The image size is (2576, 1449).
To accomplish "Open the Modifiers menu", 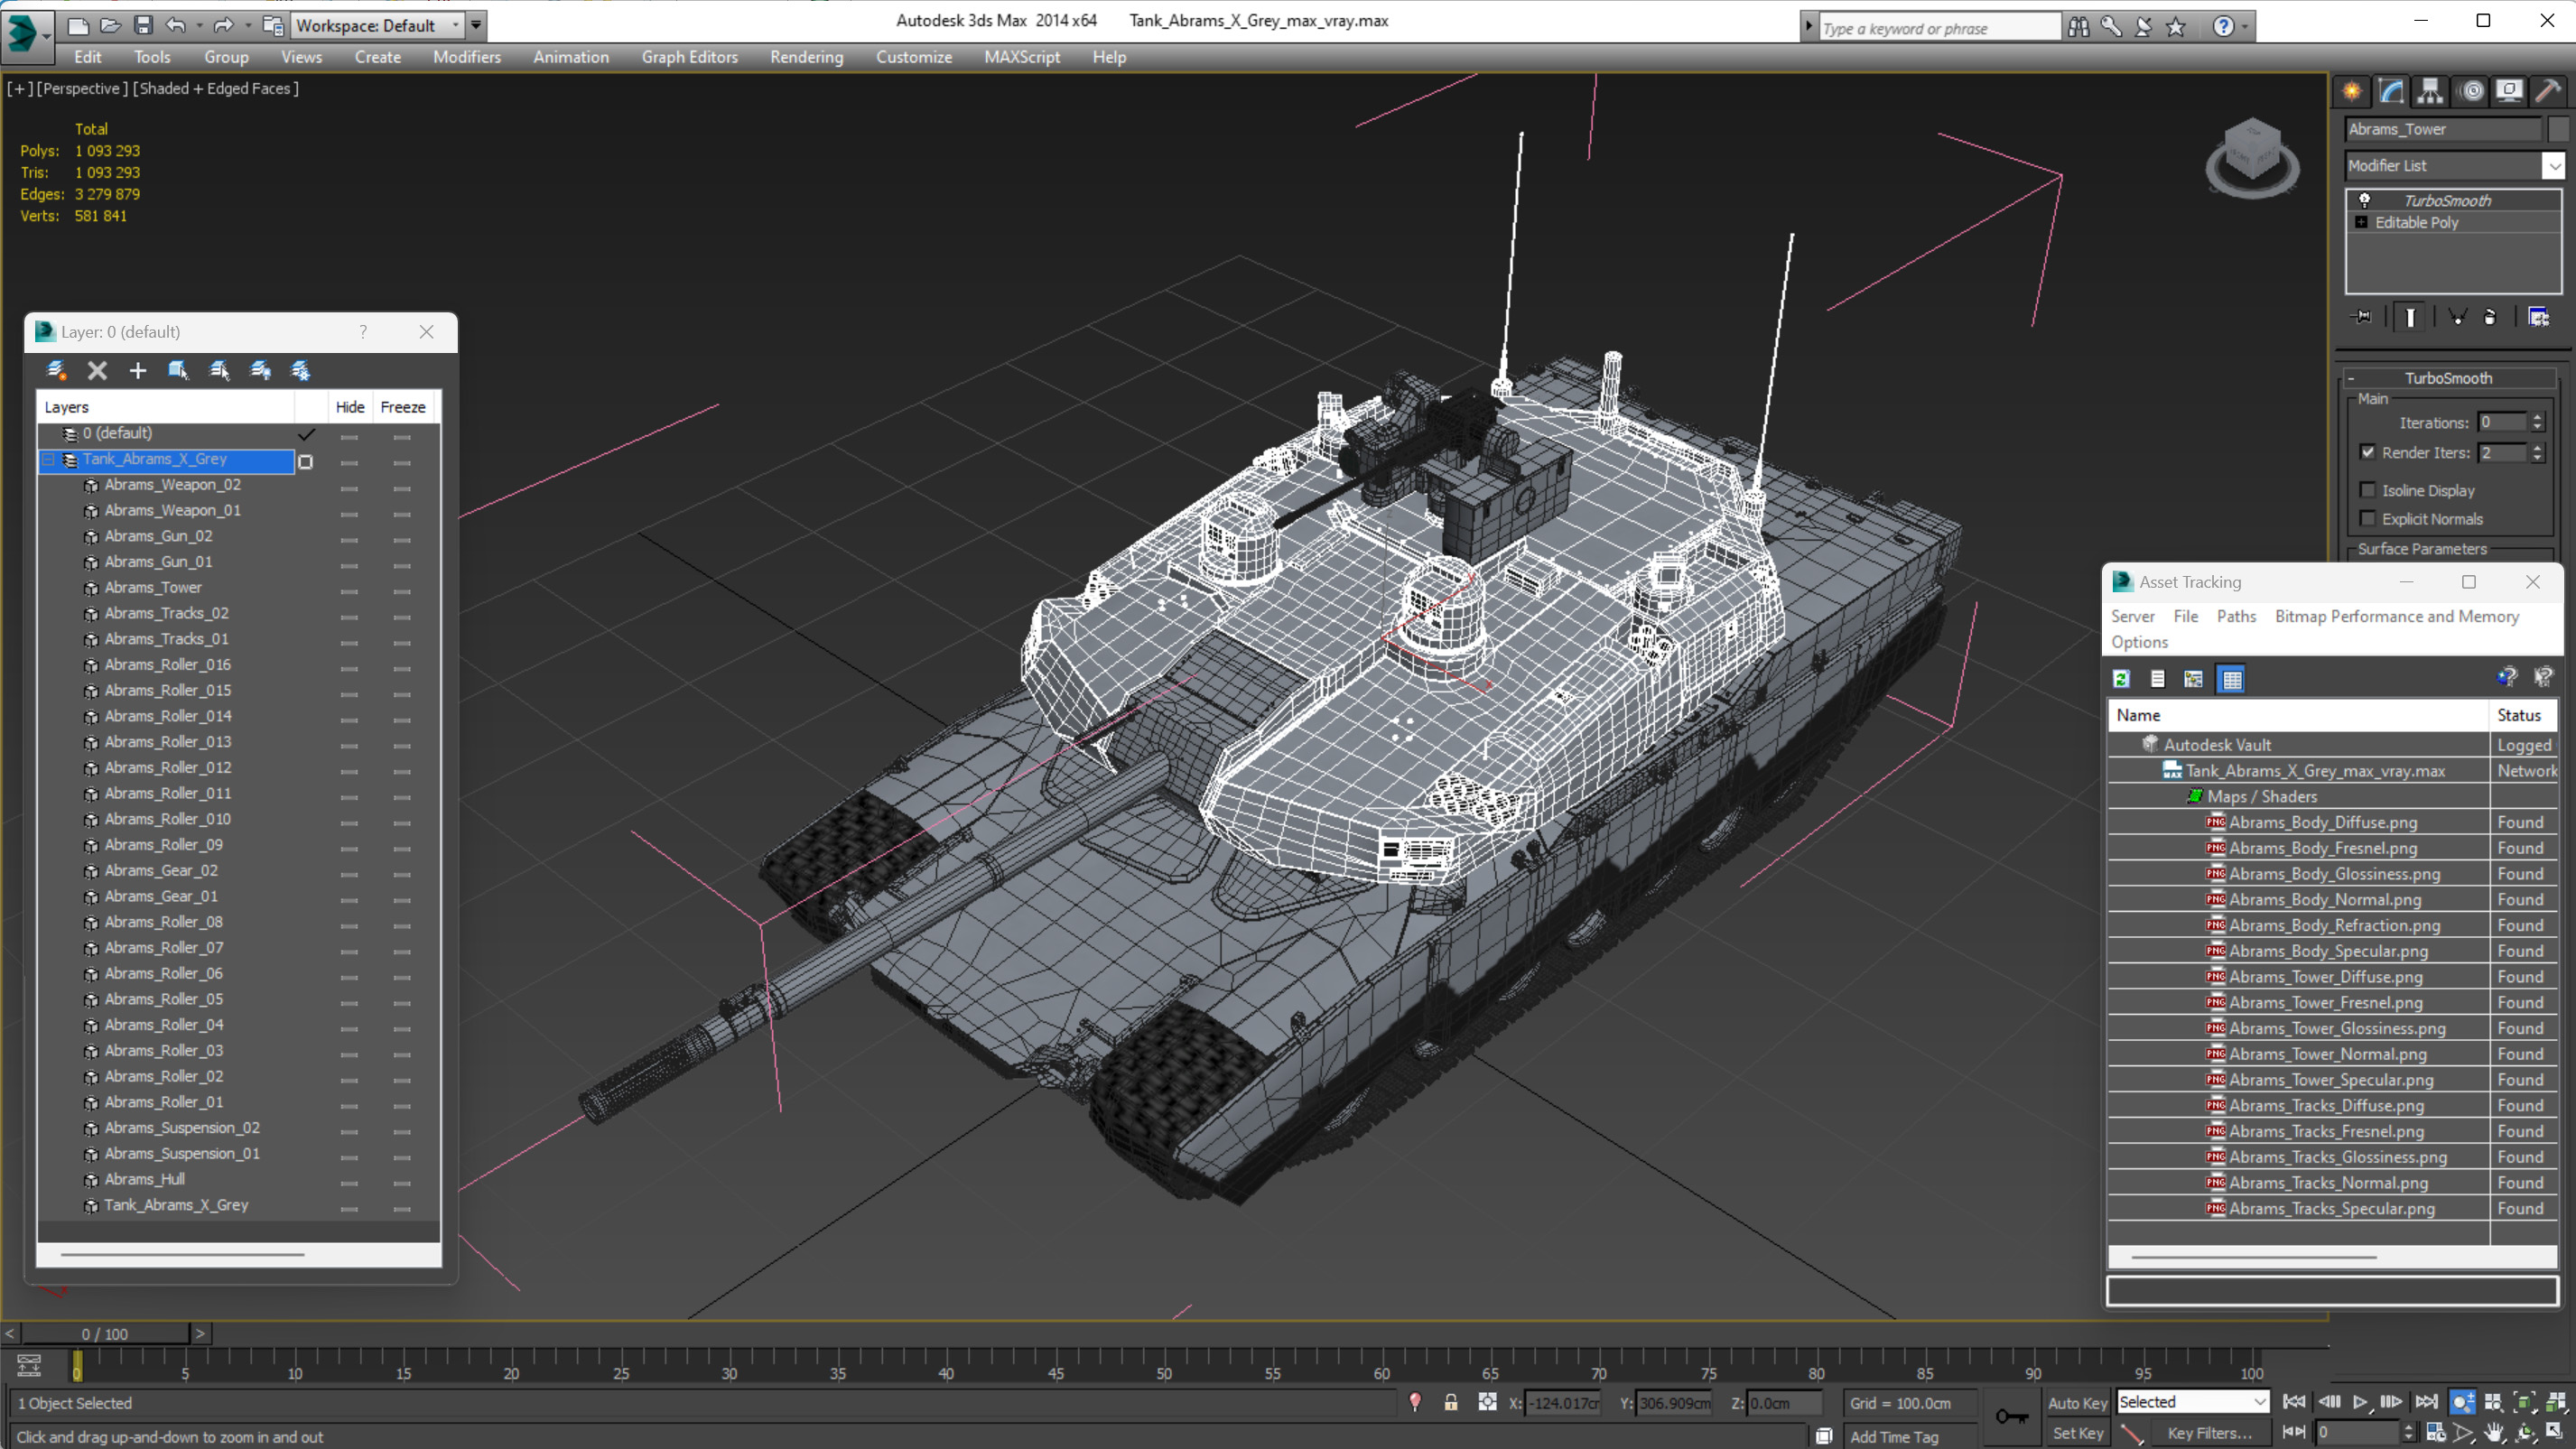I will [466, 57].
